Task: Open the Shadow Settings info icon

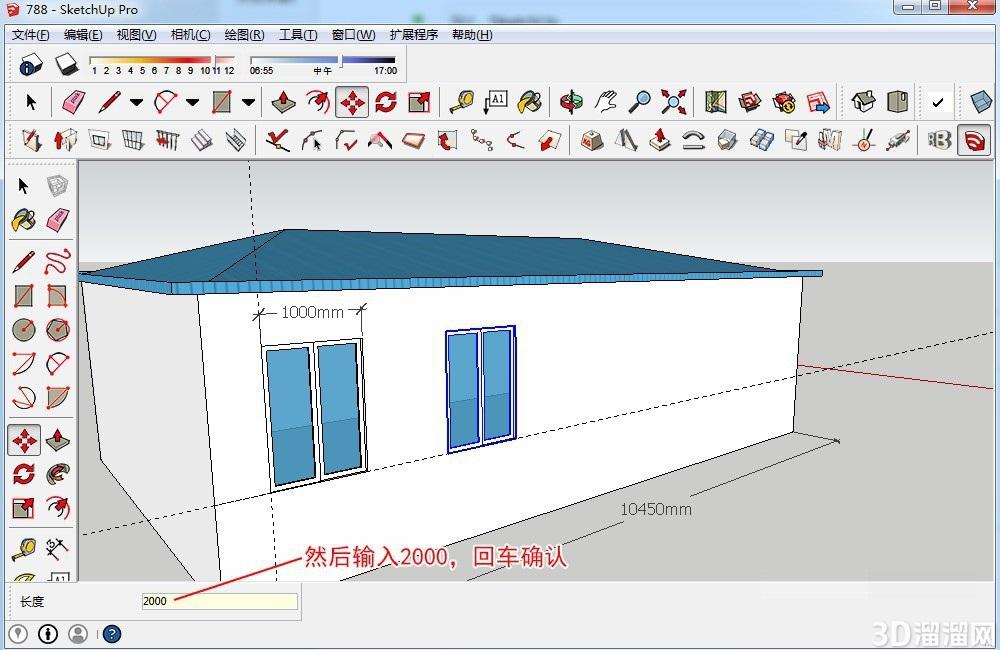Action: pos(31,64)
